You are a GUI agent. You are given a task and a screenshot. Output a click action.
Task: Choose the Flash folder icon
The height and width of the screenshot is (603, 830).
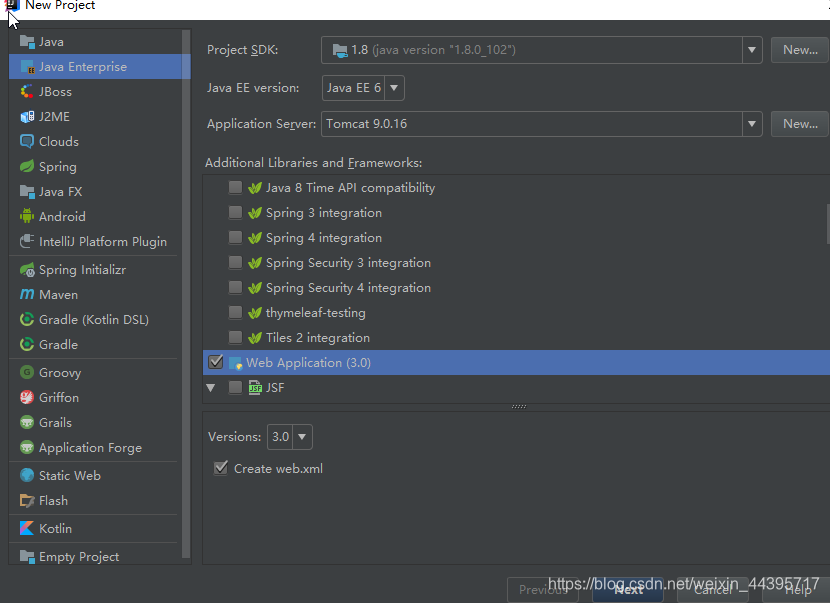(26, 500)
